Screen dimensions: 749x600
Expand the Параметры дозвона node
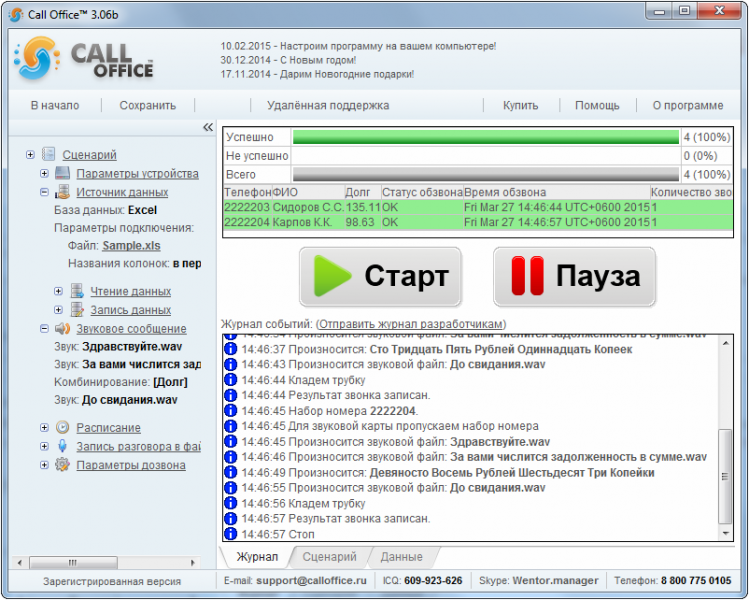(x=44, y=465)
